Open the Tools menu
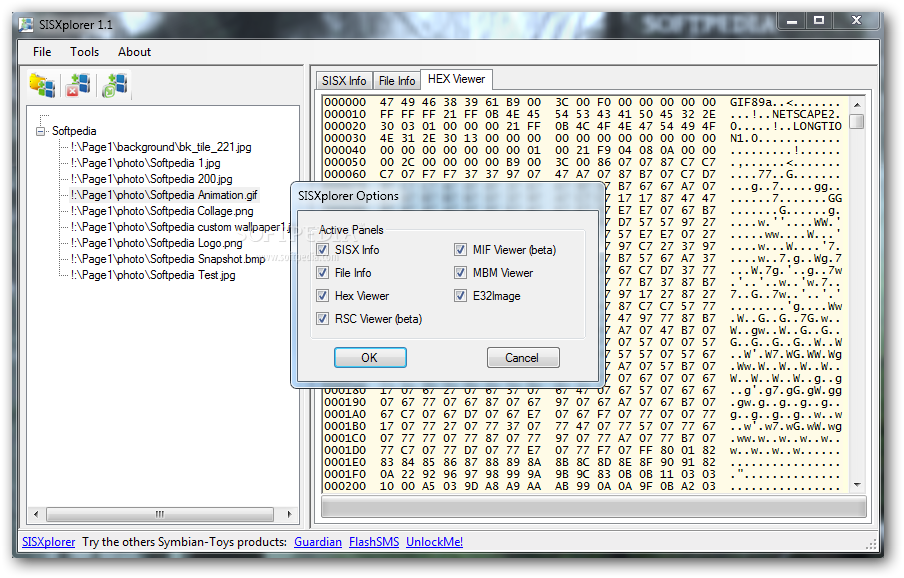This screenshot has height=578, width=904. click(x=85, y=52)
